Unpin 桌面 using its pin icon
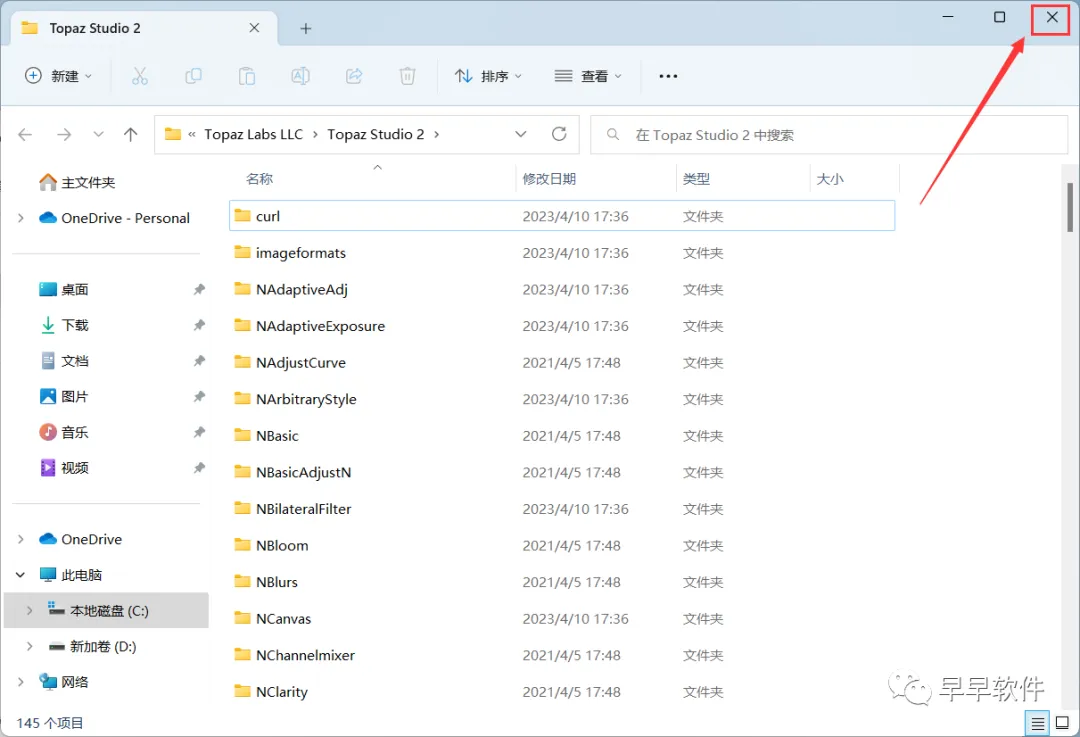The height and width of the screenshot is (737, 1080). (199, 289)
